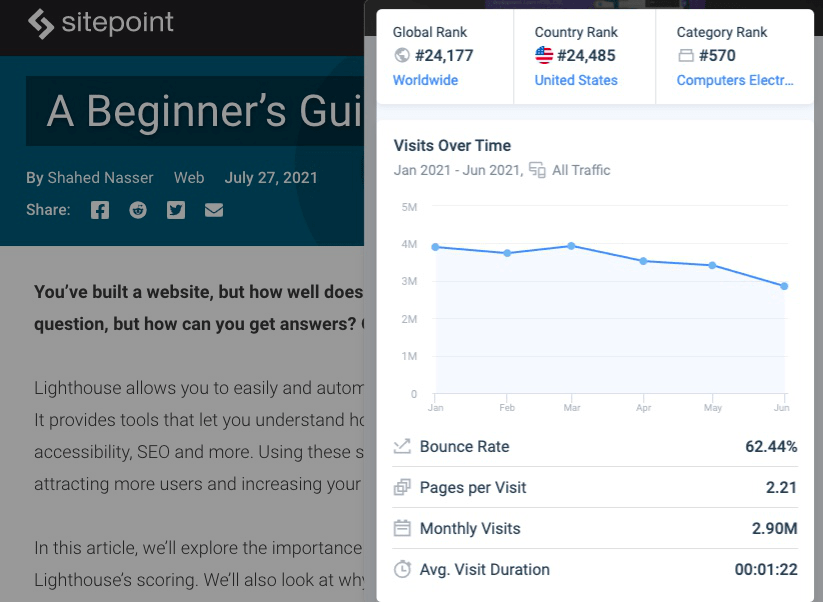The width and height of the screenshot is (823, 602).
Task: Click the Bounce Rate icon
Action: click(x=402, y=447)
